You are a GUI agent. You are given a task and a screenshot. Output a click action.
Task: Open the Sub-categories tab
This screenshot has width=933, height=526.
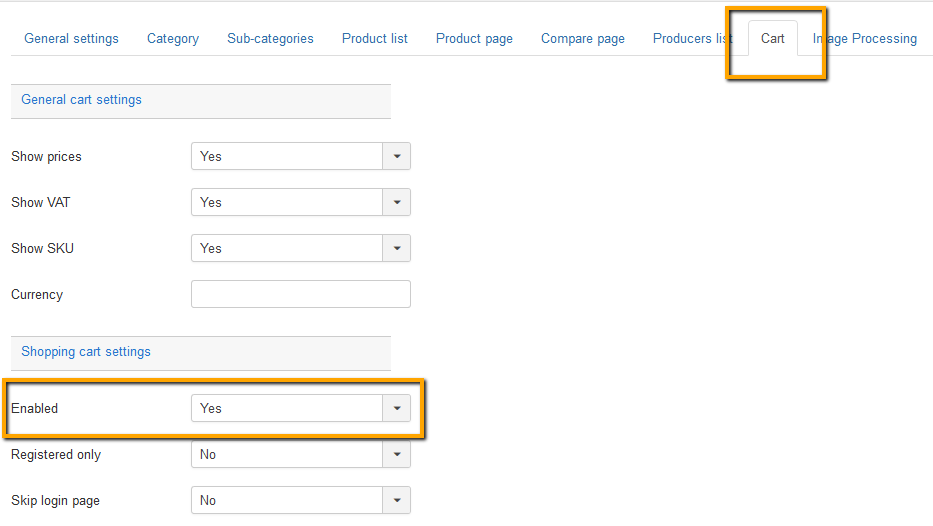(x=270, y=39)
